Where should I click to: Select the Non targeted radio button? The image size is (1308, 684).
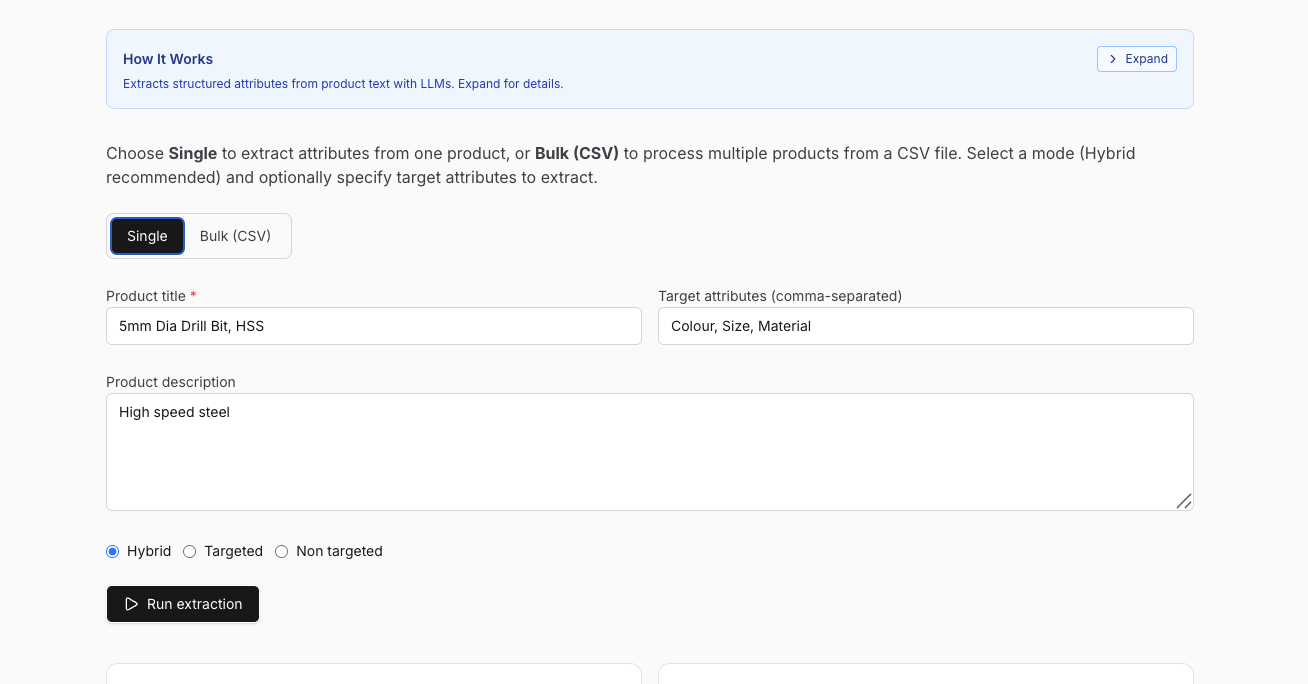click(x=282, y=551)
